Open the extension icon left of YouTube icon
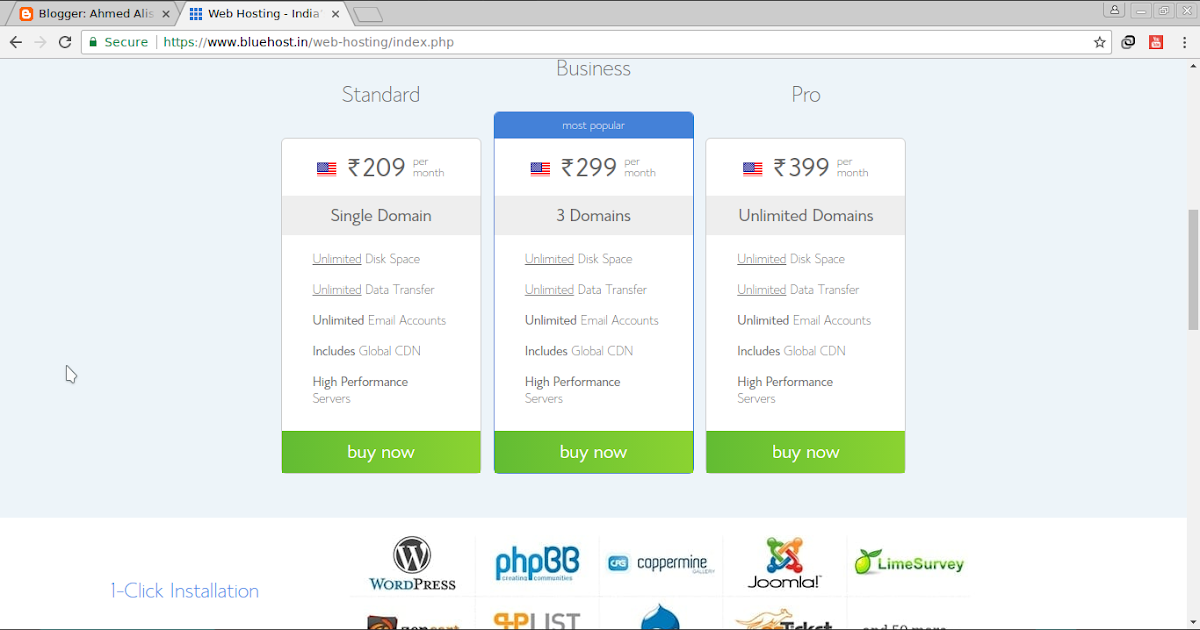 (x=1128, y=42)
